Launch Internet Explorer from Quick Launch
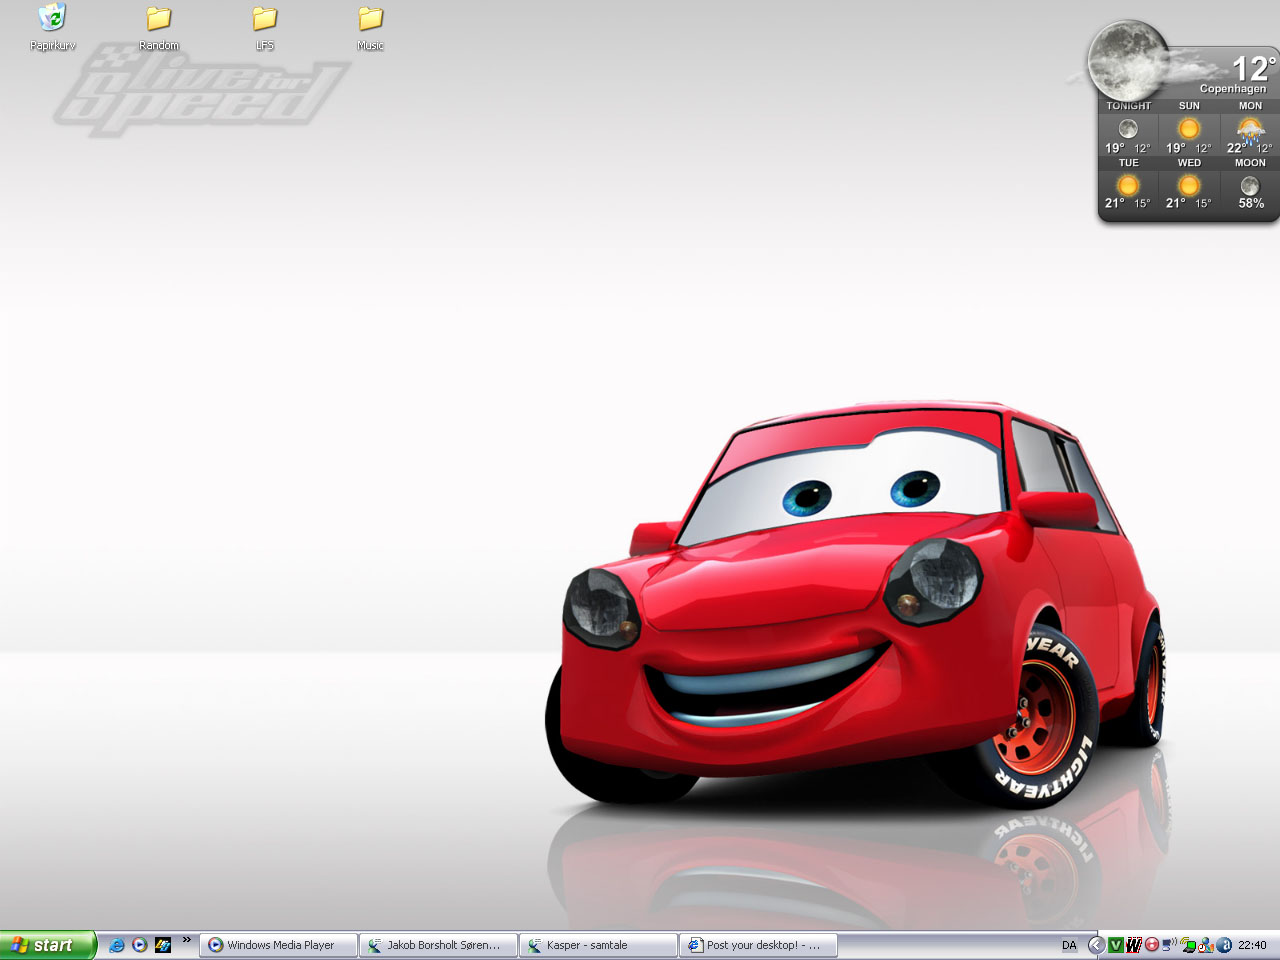Image resolution: width=1280 pixels, height=960 pixels. (117, 945)
